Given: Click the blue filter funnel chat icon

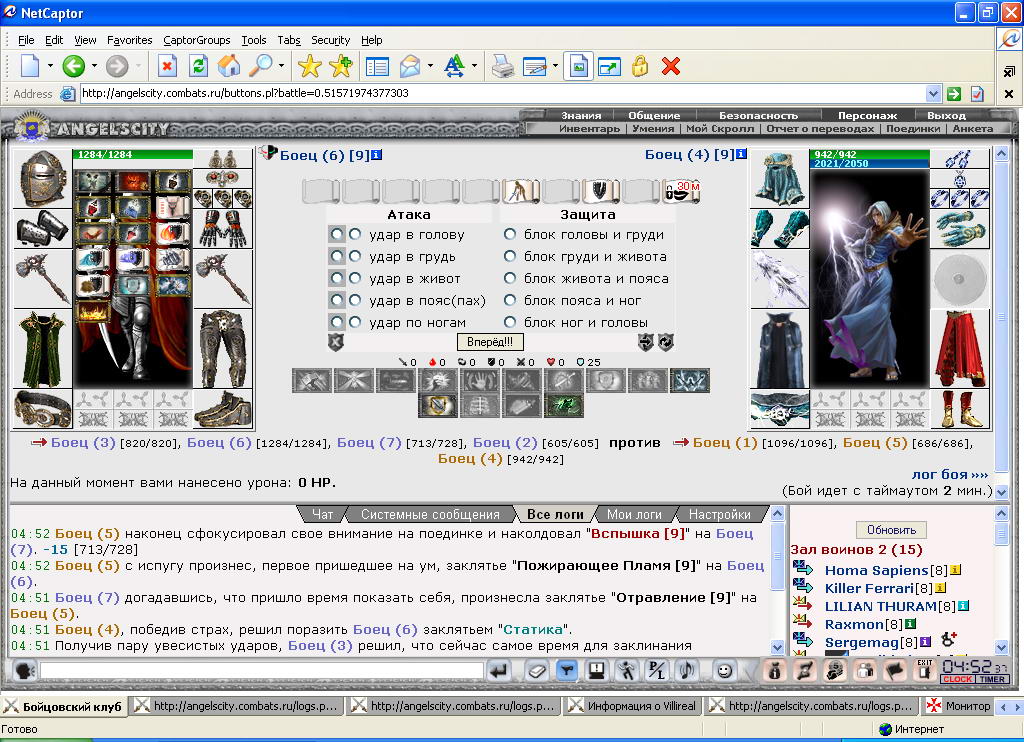Looking at the screenshot, I should (567, 671).
